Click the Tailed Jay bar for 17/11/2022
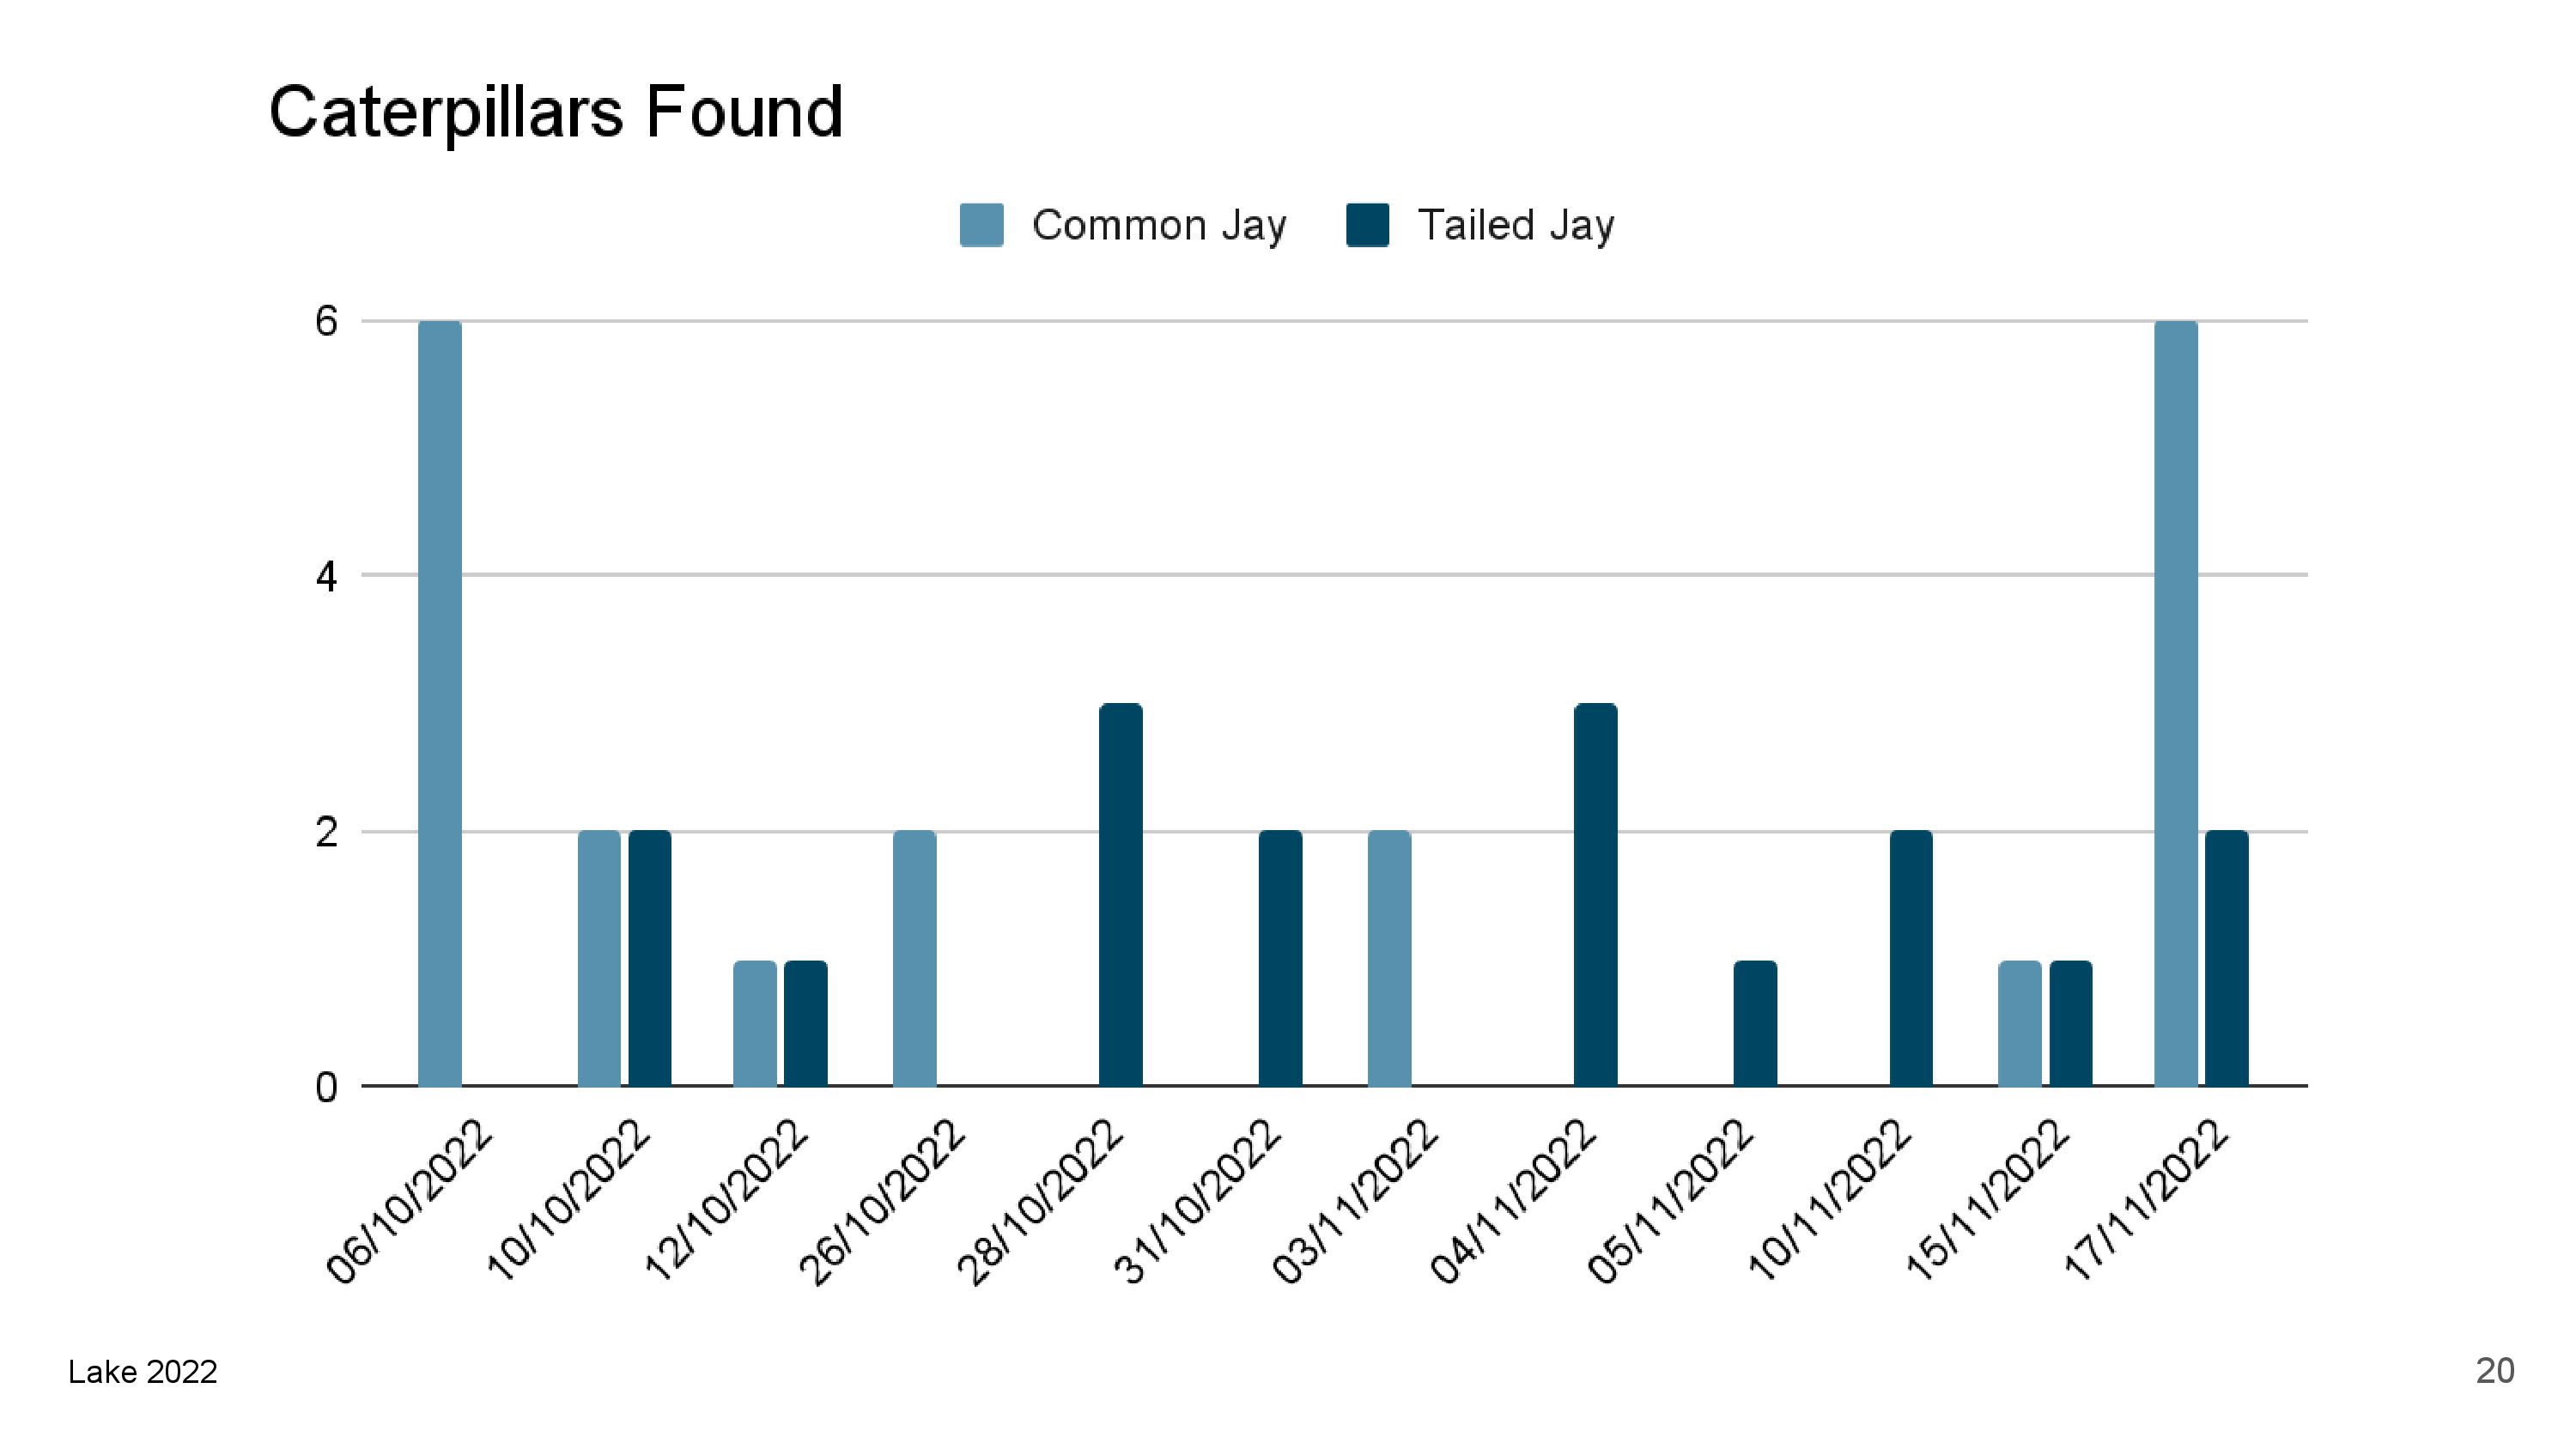The height and width of the screenshot is (1449, 2576). (x=2226, y=958)
